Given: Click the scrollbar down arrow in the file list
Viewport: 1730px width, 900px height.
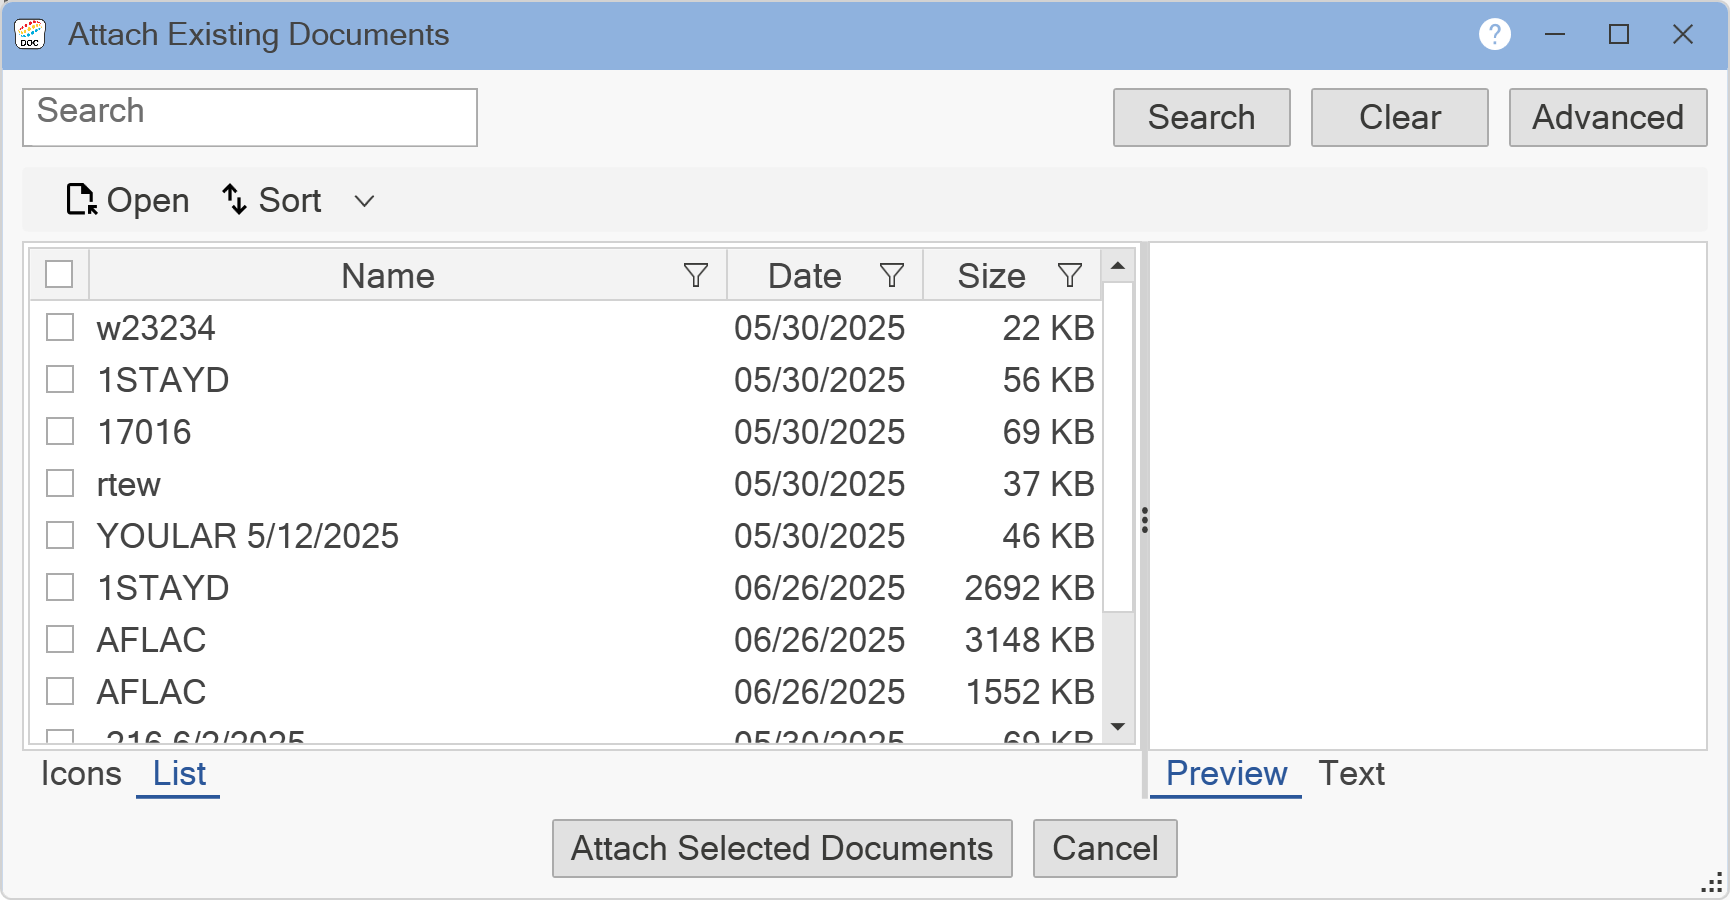Looking at the screenshot, I should coord(1119,727).
